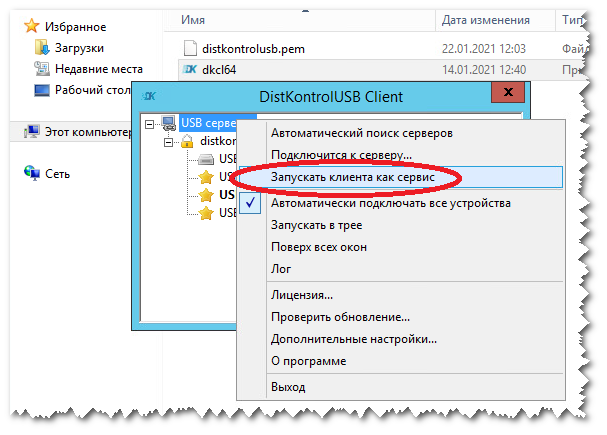Click the Недавние места icon
The height and width of the screenshot is (435, 607).
(42, 69)
